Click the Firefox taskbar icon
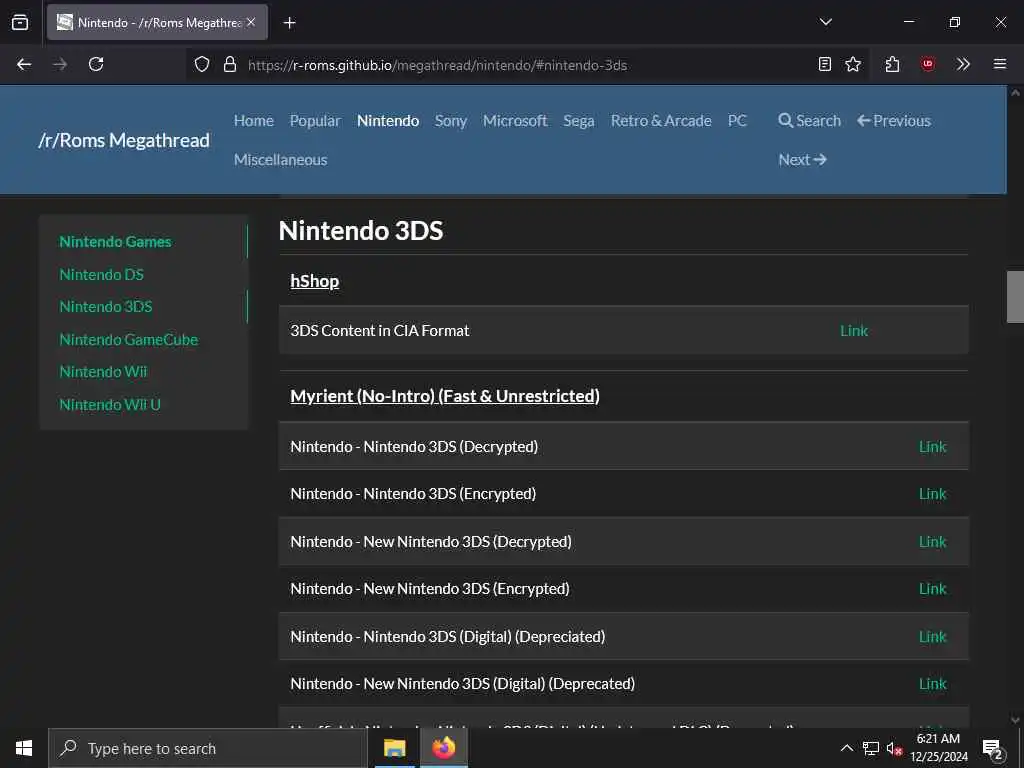 click(x=443, y=748)
